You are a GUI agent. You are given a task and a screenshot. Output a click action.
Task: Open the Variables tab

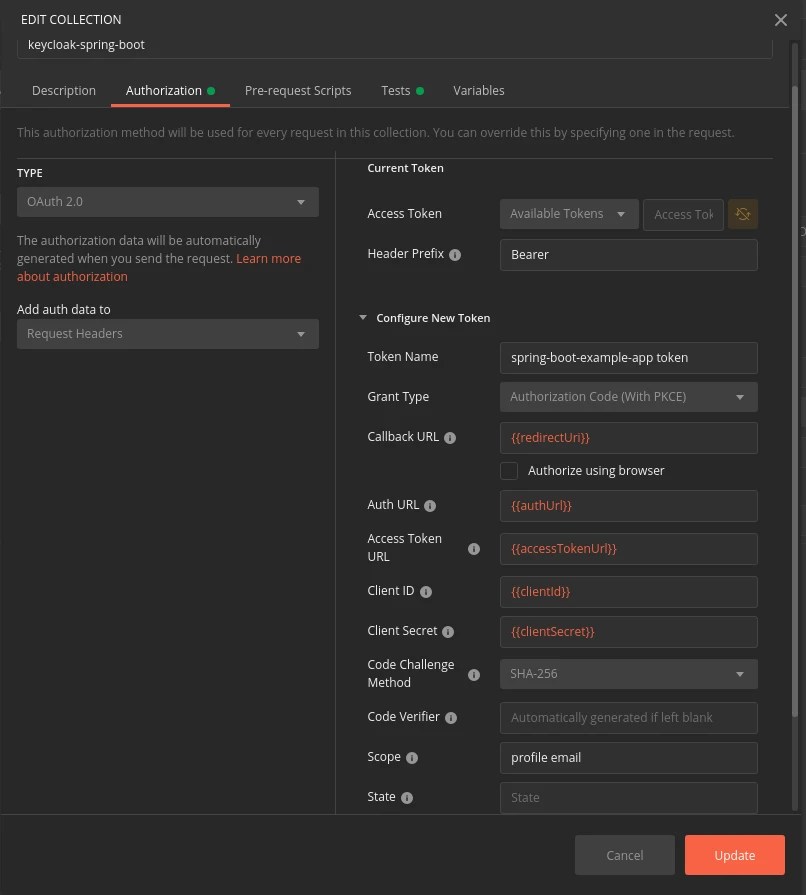pos(478,90)
